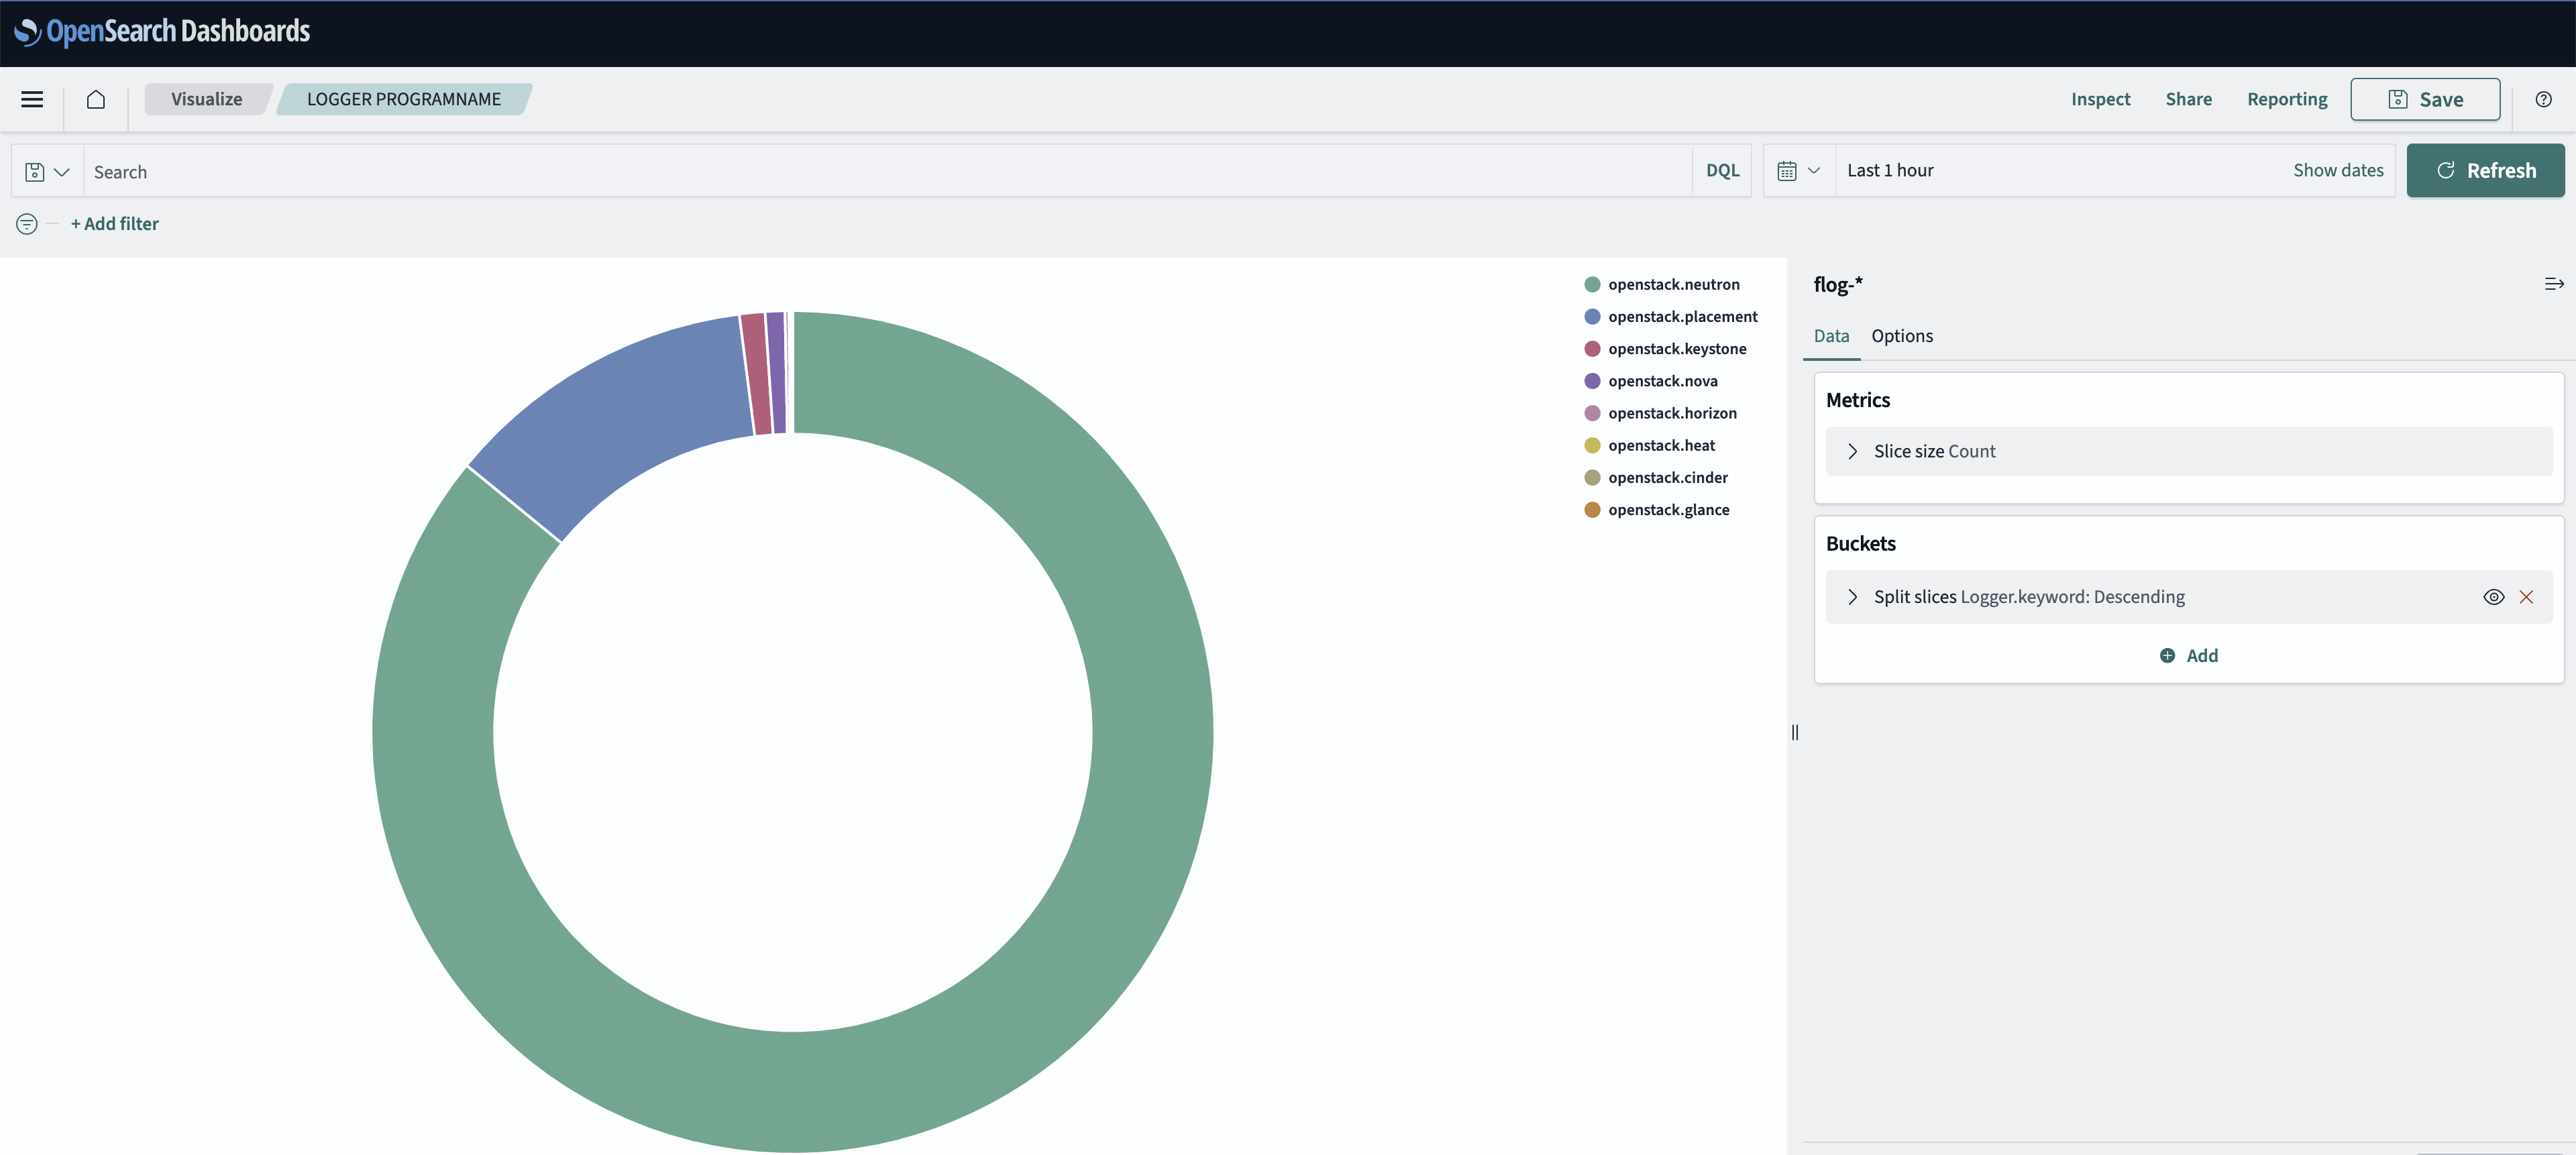2576x1155 pixels.
Task: Collapse the editor sidebar arrow icon
Action: 2553,284
